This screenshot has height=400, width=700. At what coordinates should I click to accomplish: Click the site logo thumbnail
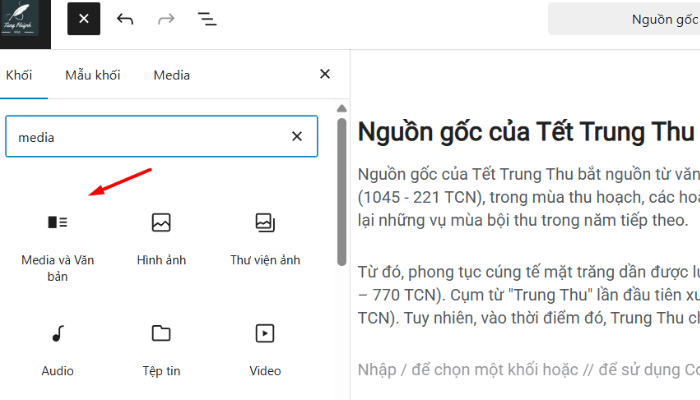pos(25,24)
